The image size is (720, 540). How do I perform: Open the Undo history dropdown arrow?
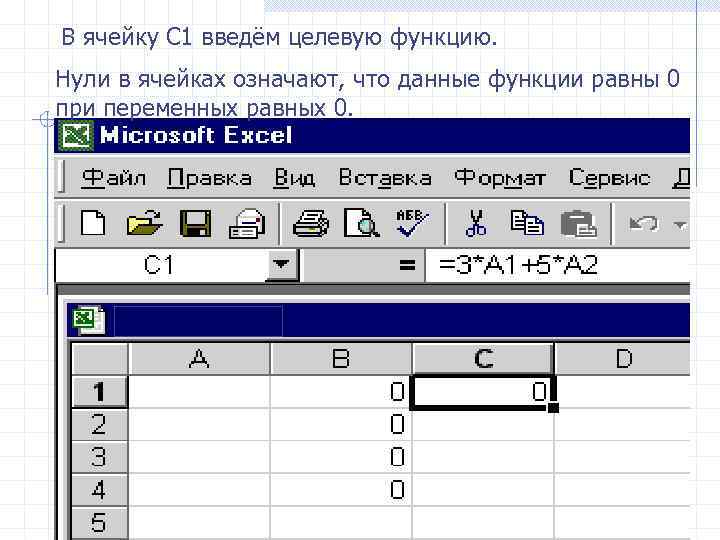point(680,224)
